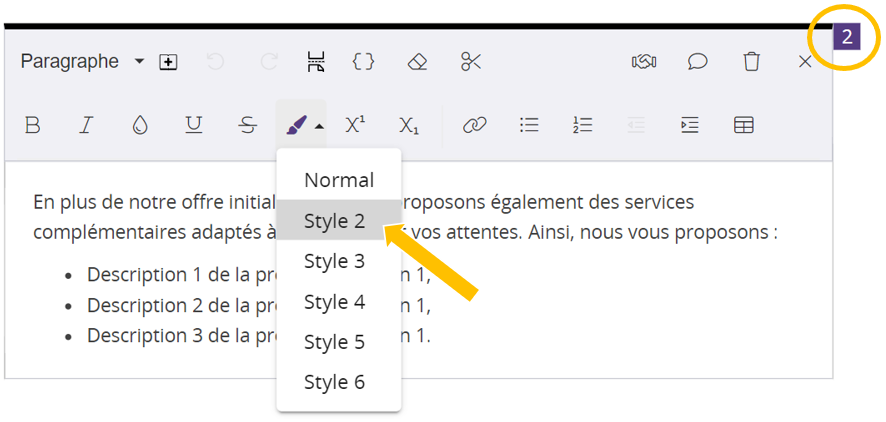The width and height of the screenshot is (886, 422).
Task: Delete block with the trash icon
Action: pos(752,62)
